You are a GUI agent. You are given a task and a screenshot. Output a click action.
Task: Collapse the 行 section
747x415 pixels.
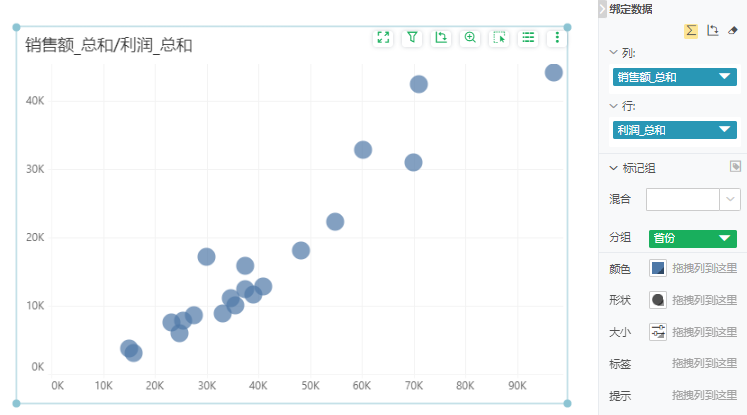click(614, 105)
